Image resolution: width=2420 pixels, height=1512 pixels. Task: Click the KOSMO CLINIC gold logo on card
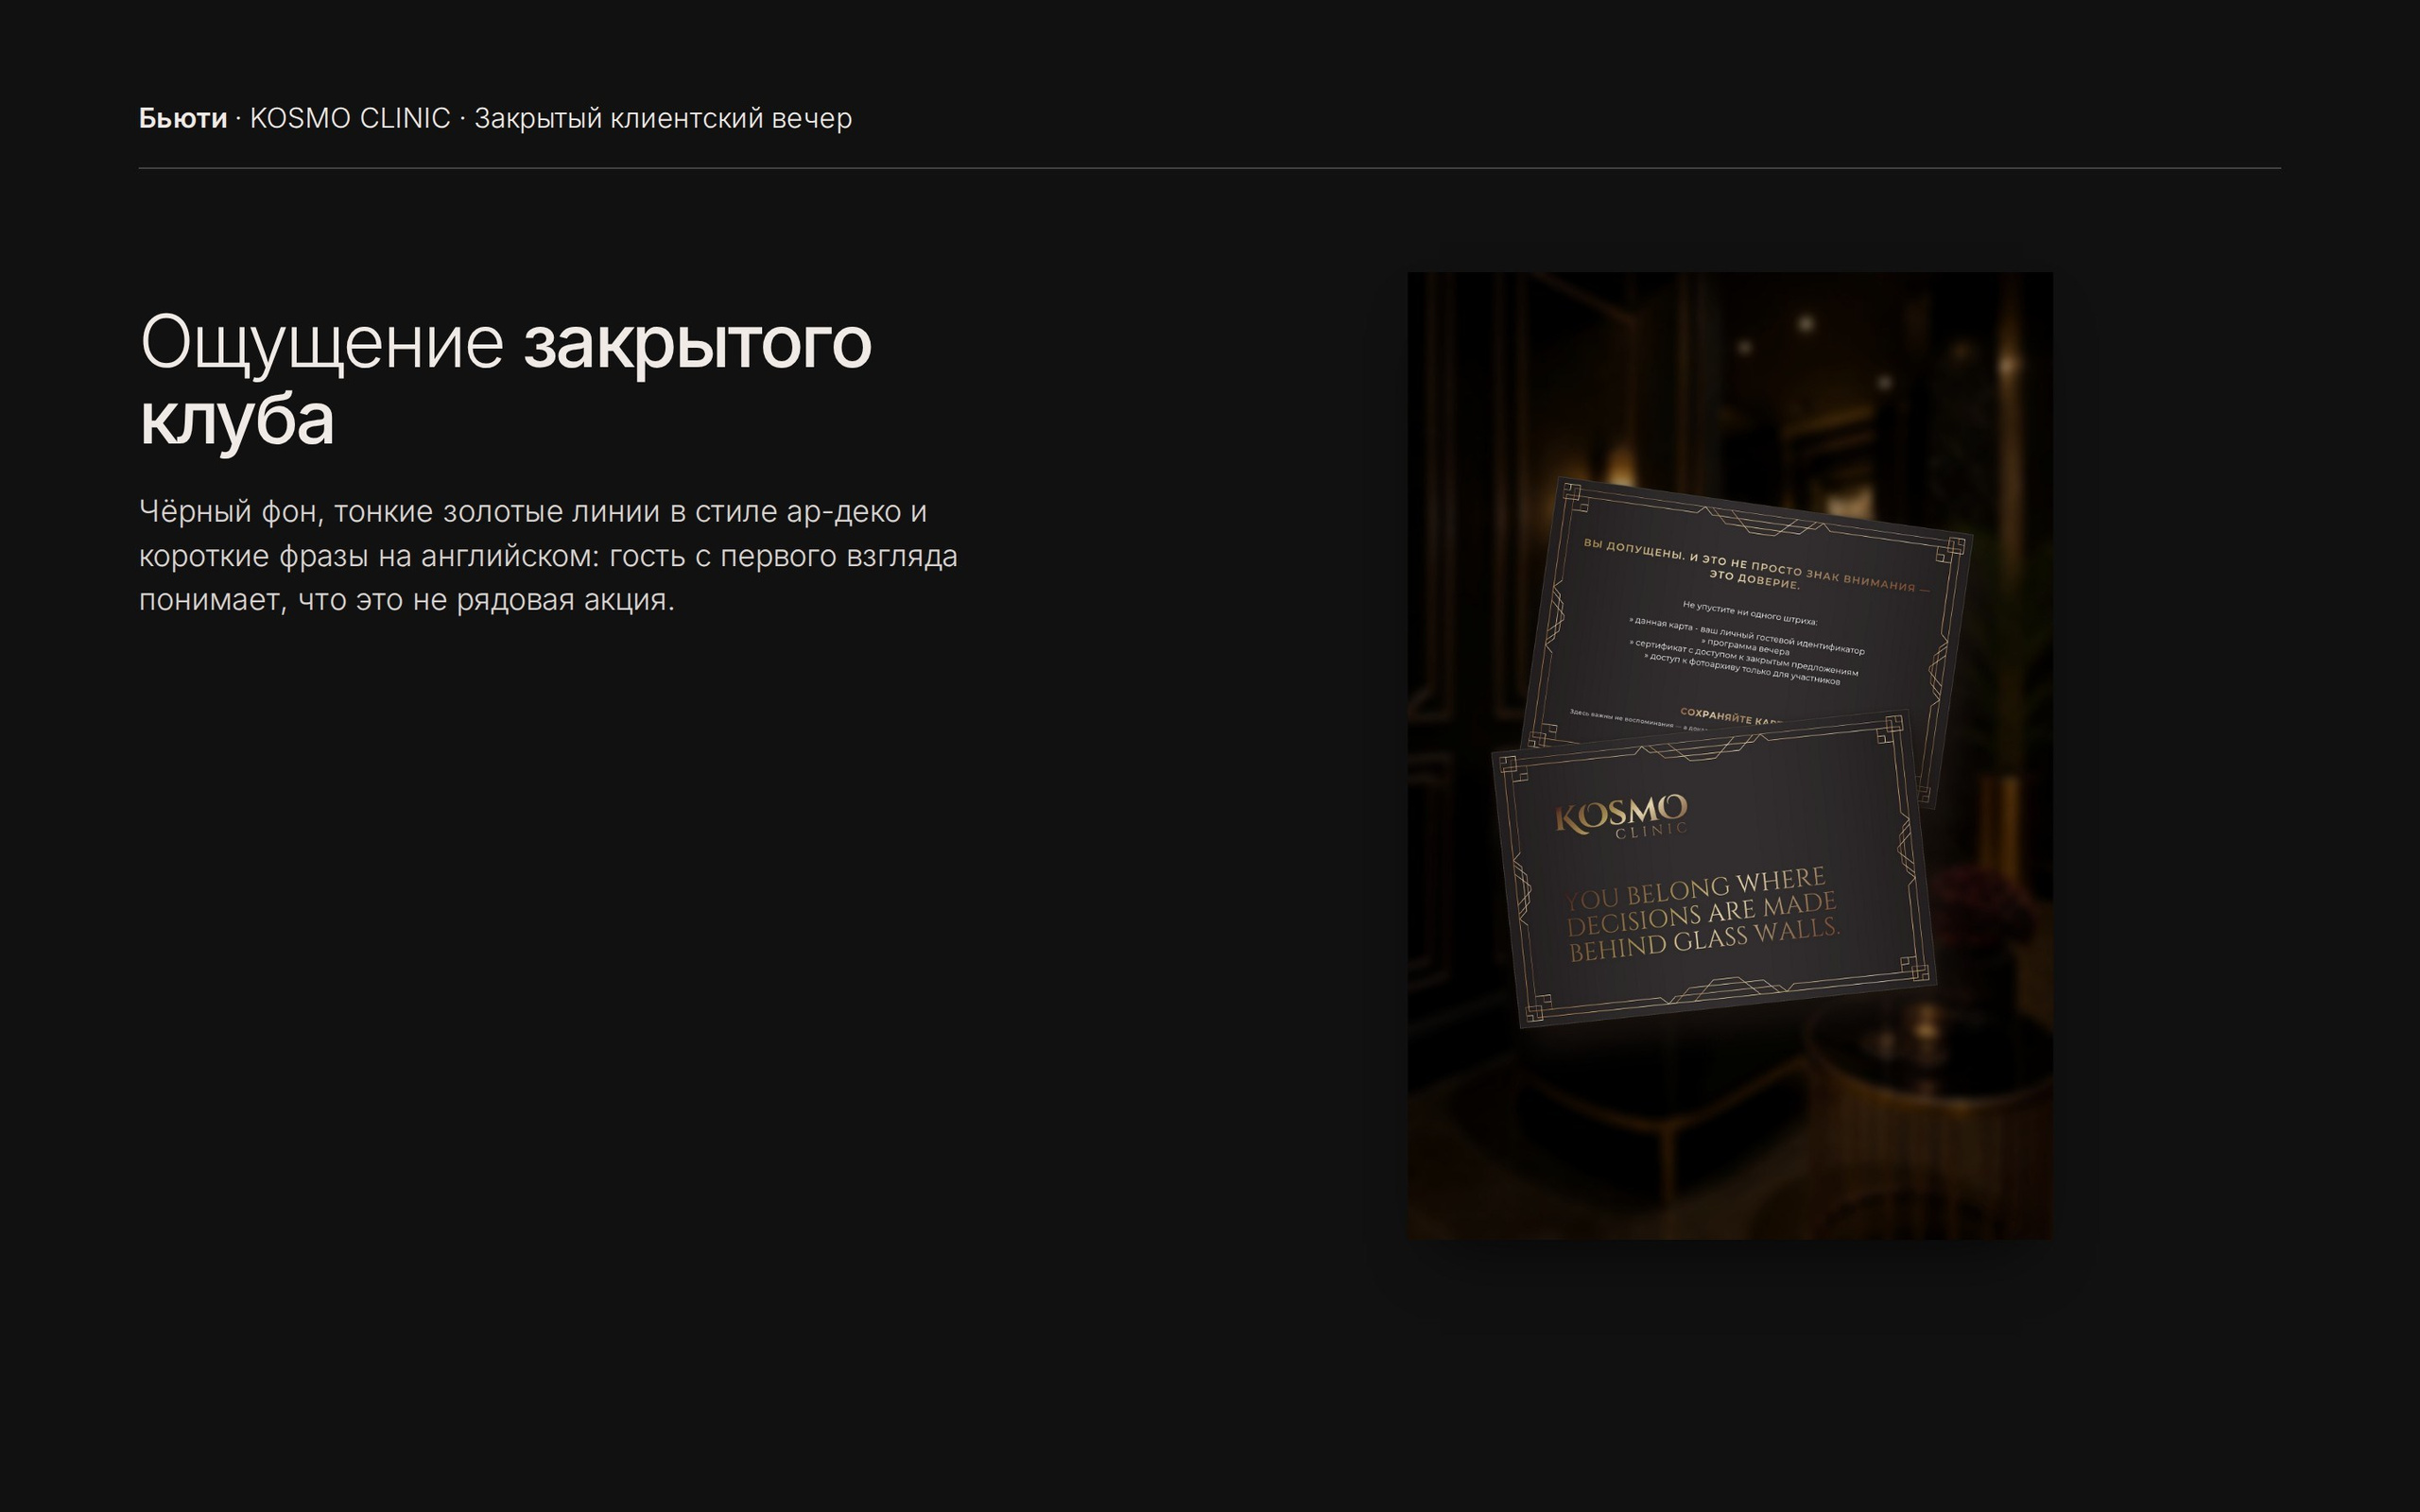click(x=1621, y=815)
